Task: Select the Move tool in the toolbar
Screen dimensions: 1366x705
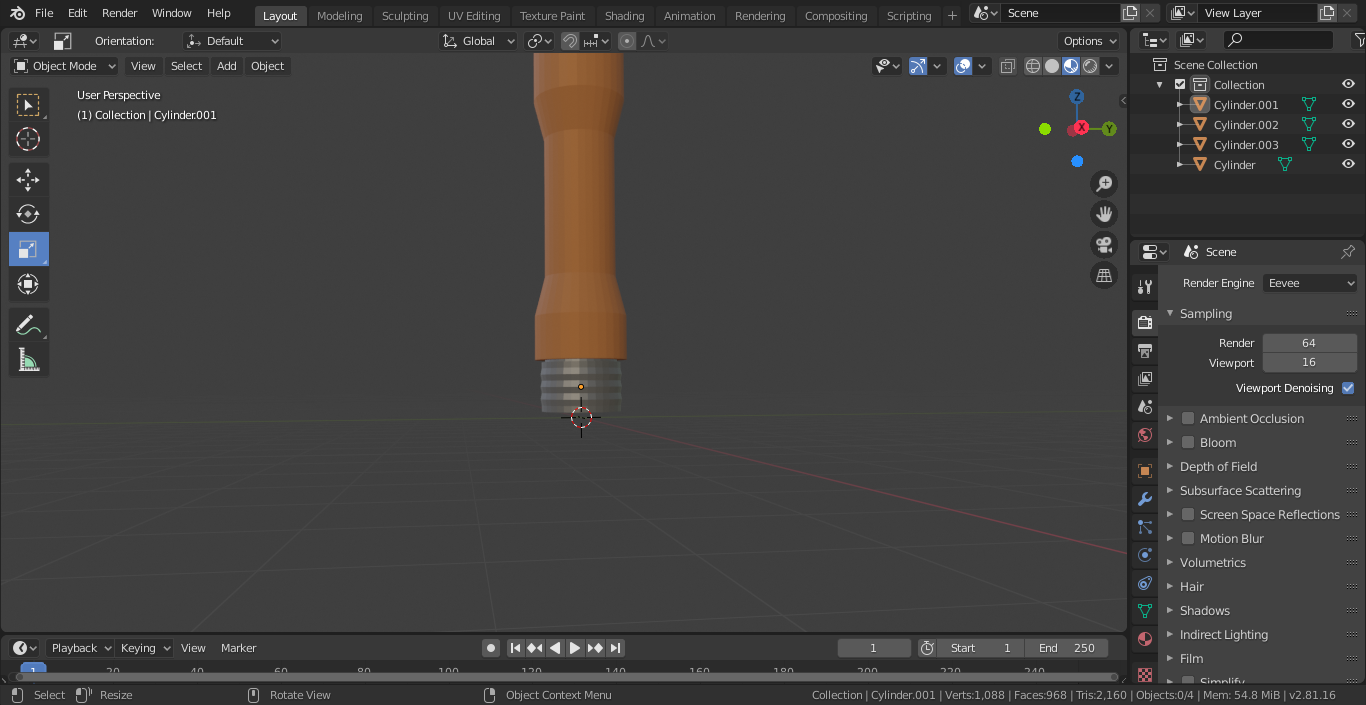Action: 28,180
